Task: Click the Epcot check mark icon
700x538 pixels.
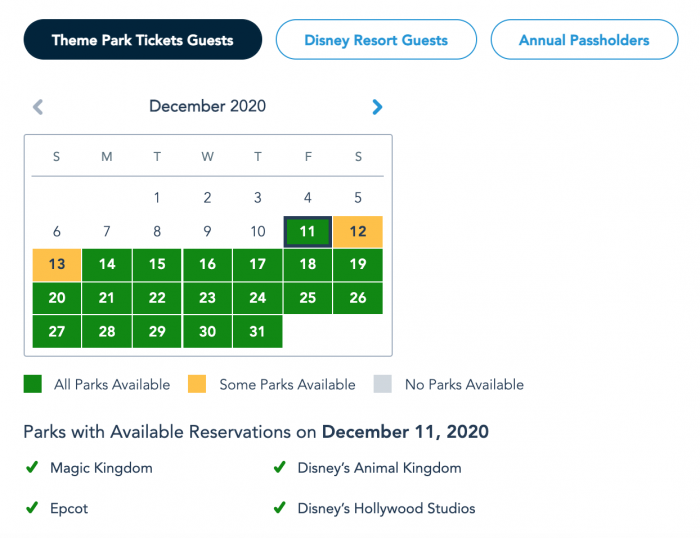Action: tap(33, 508)
